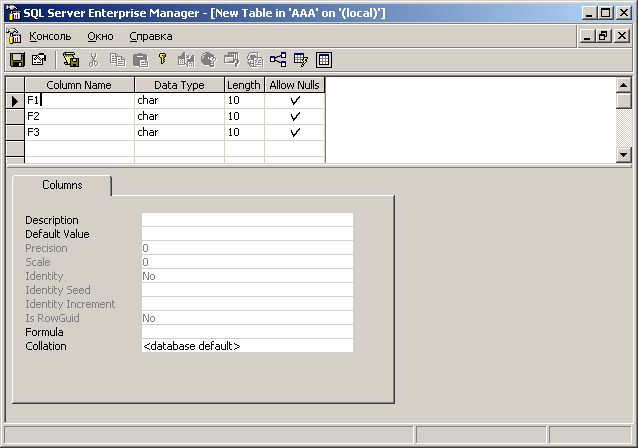Click the Allow Nulls column header
Image resolution: width=638 pixels, height=448 pixels.
click(x=295, y=85)
